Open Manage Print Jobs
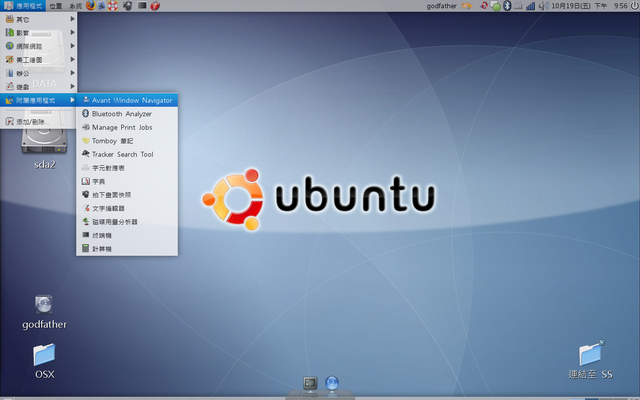This screenshot has height=400, width=640. coord(127,127)
